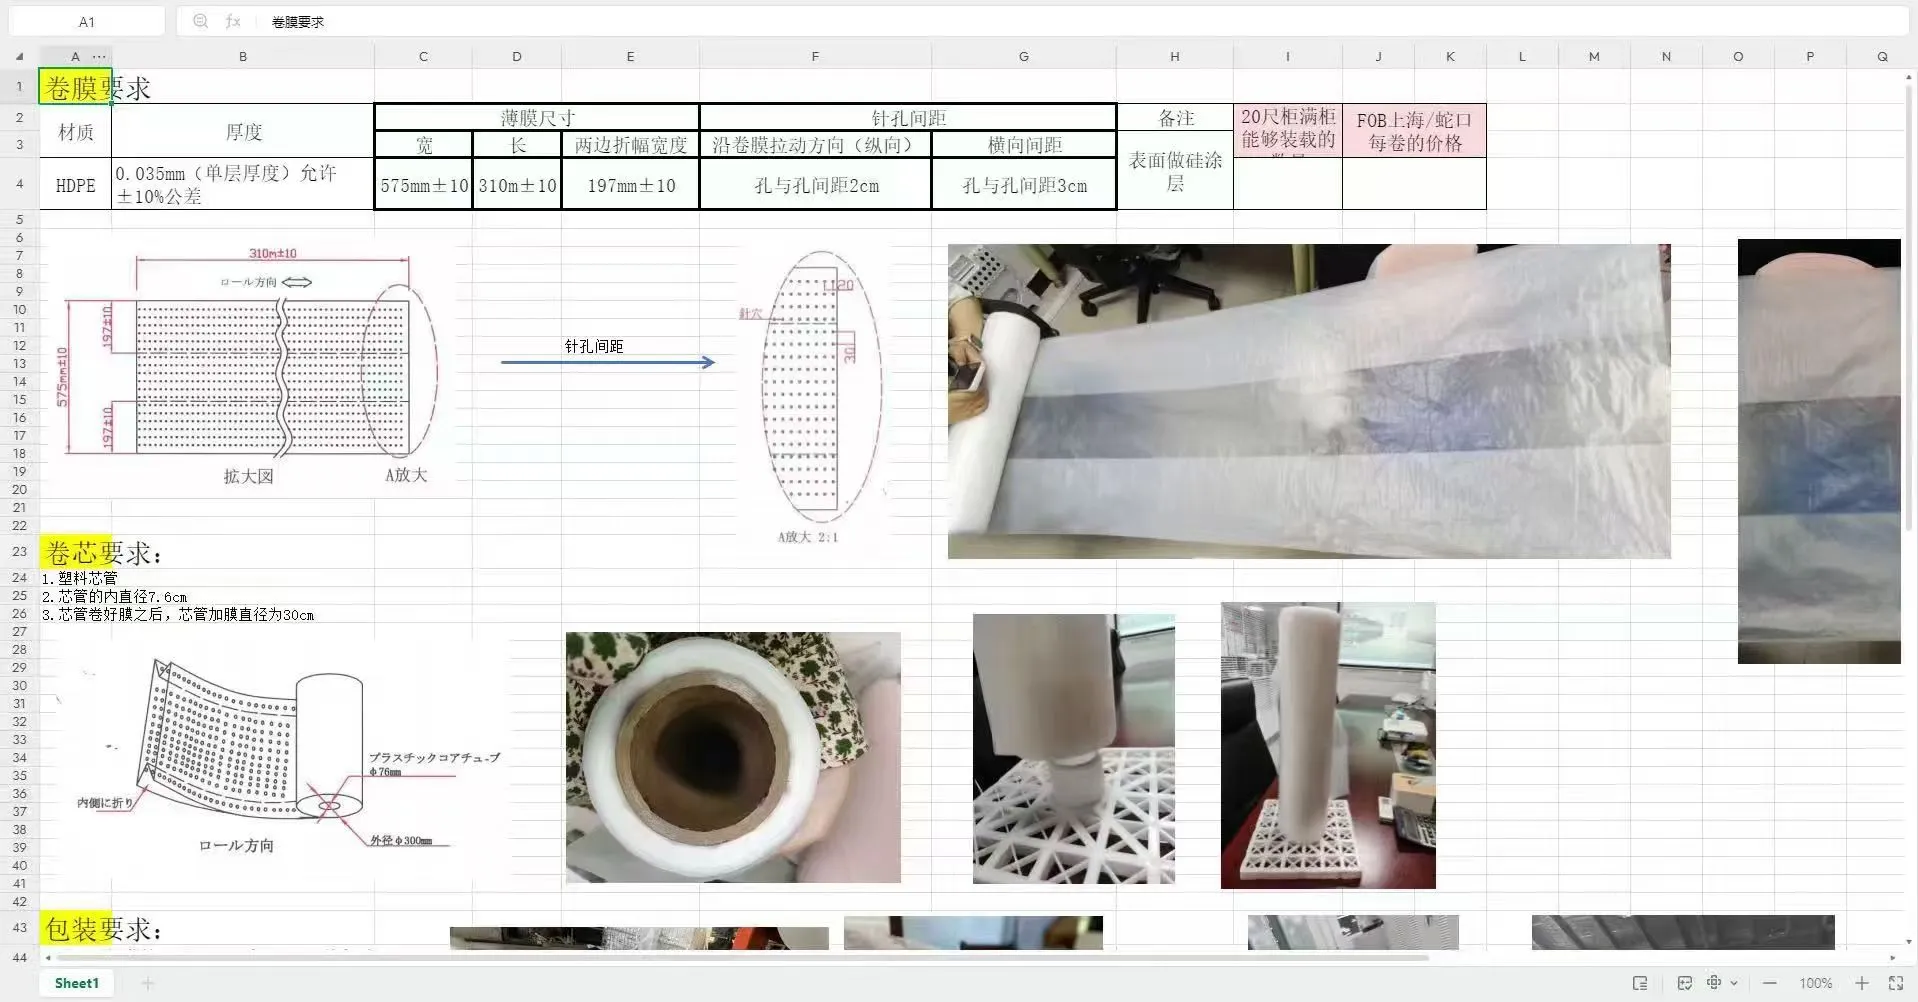Enter fullscreen mode via status bar icon
The height and width of the screenshot is (1002, 1918).
click(1895, 984)
